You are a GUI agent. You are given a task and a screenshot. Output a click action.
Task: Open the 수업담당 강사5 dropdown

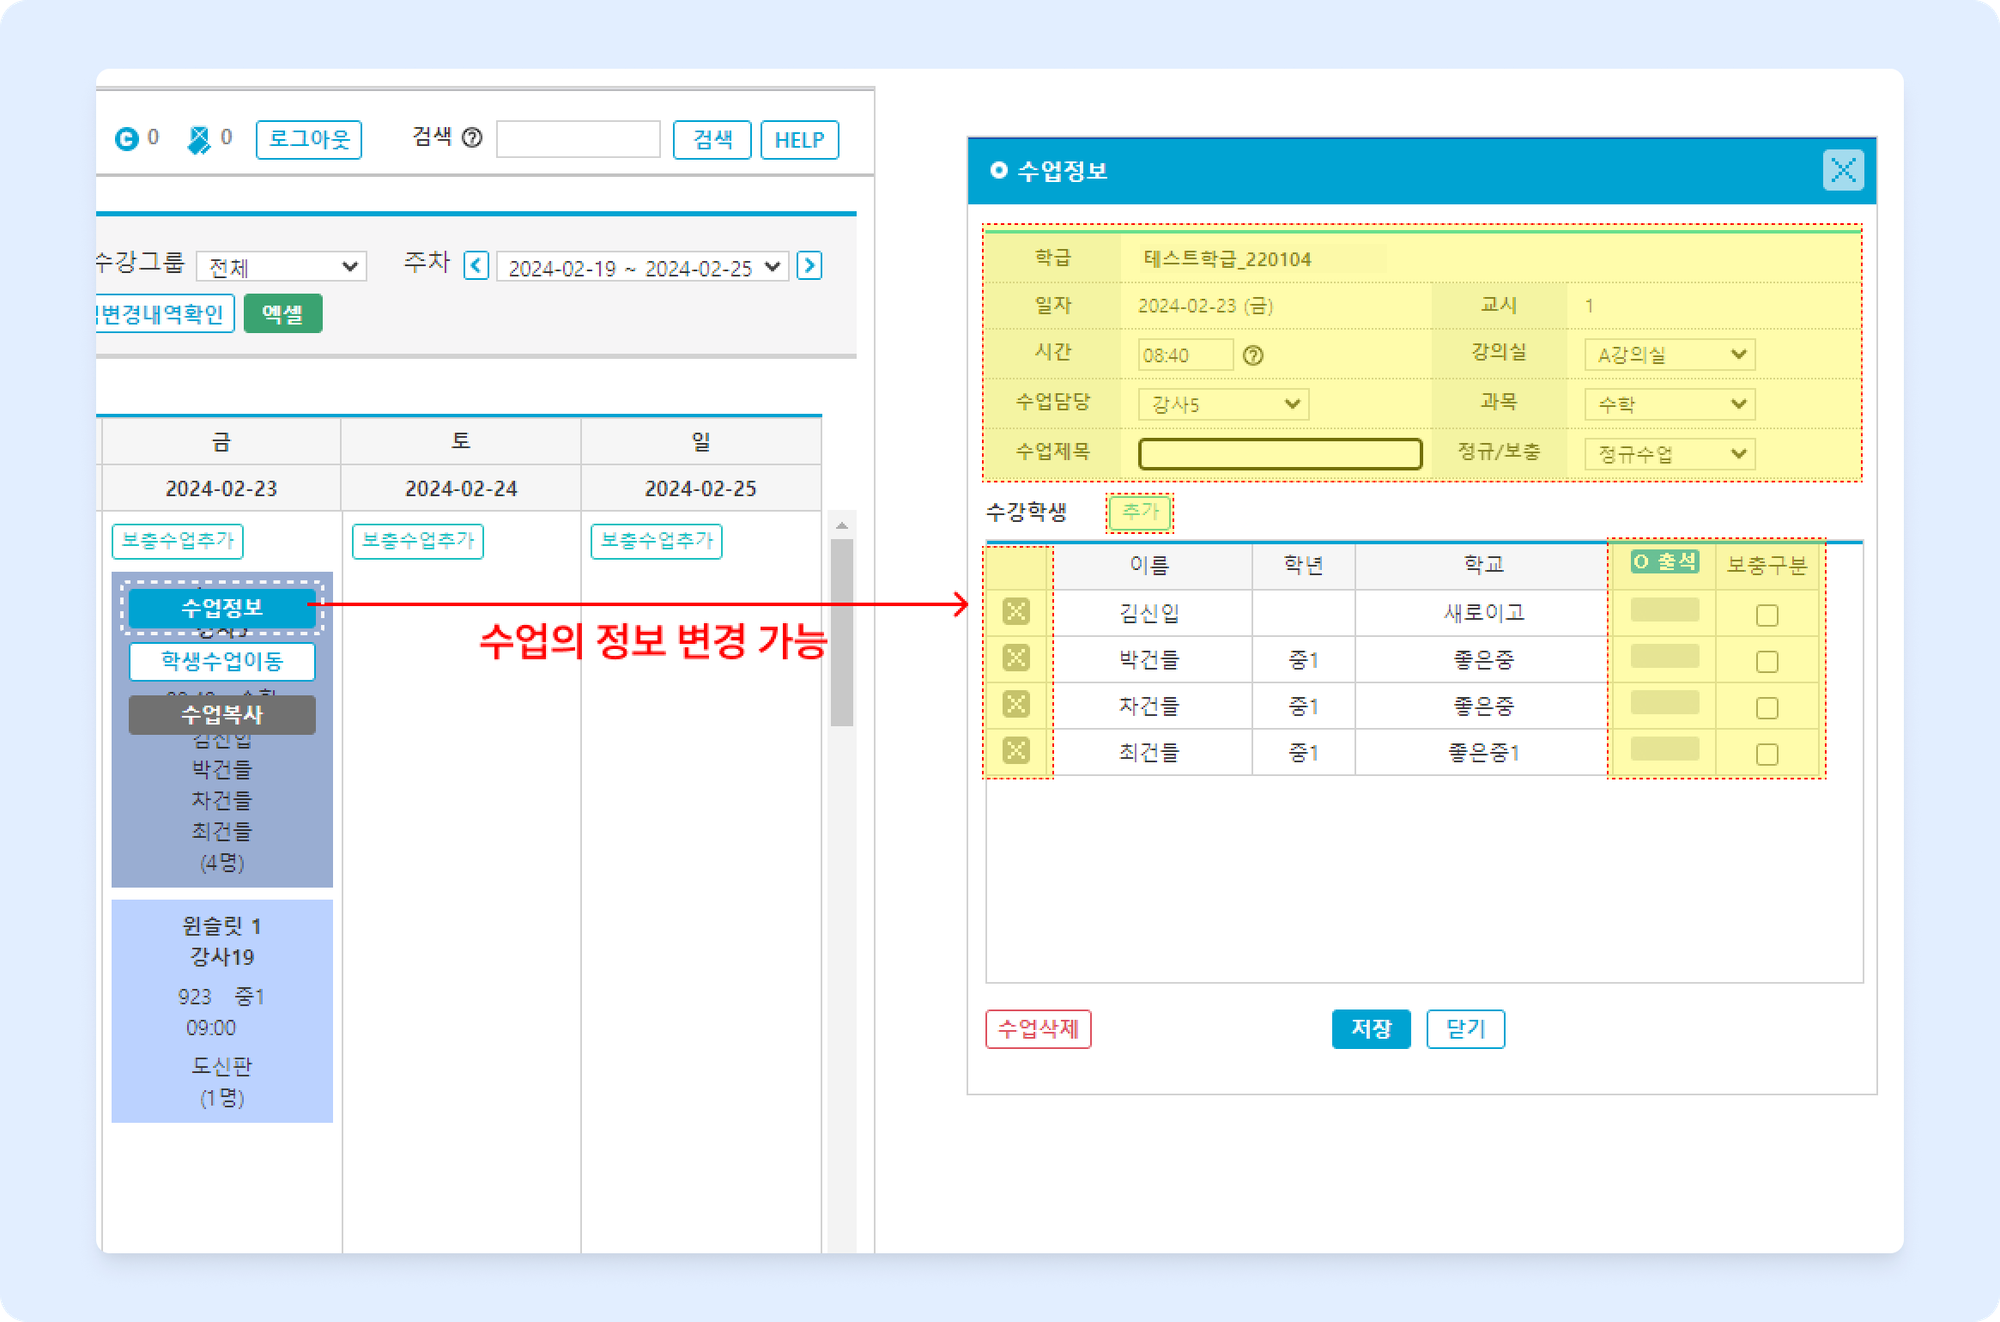pos(1223,404)
